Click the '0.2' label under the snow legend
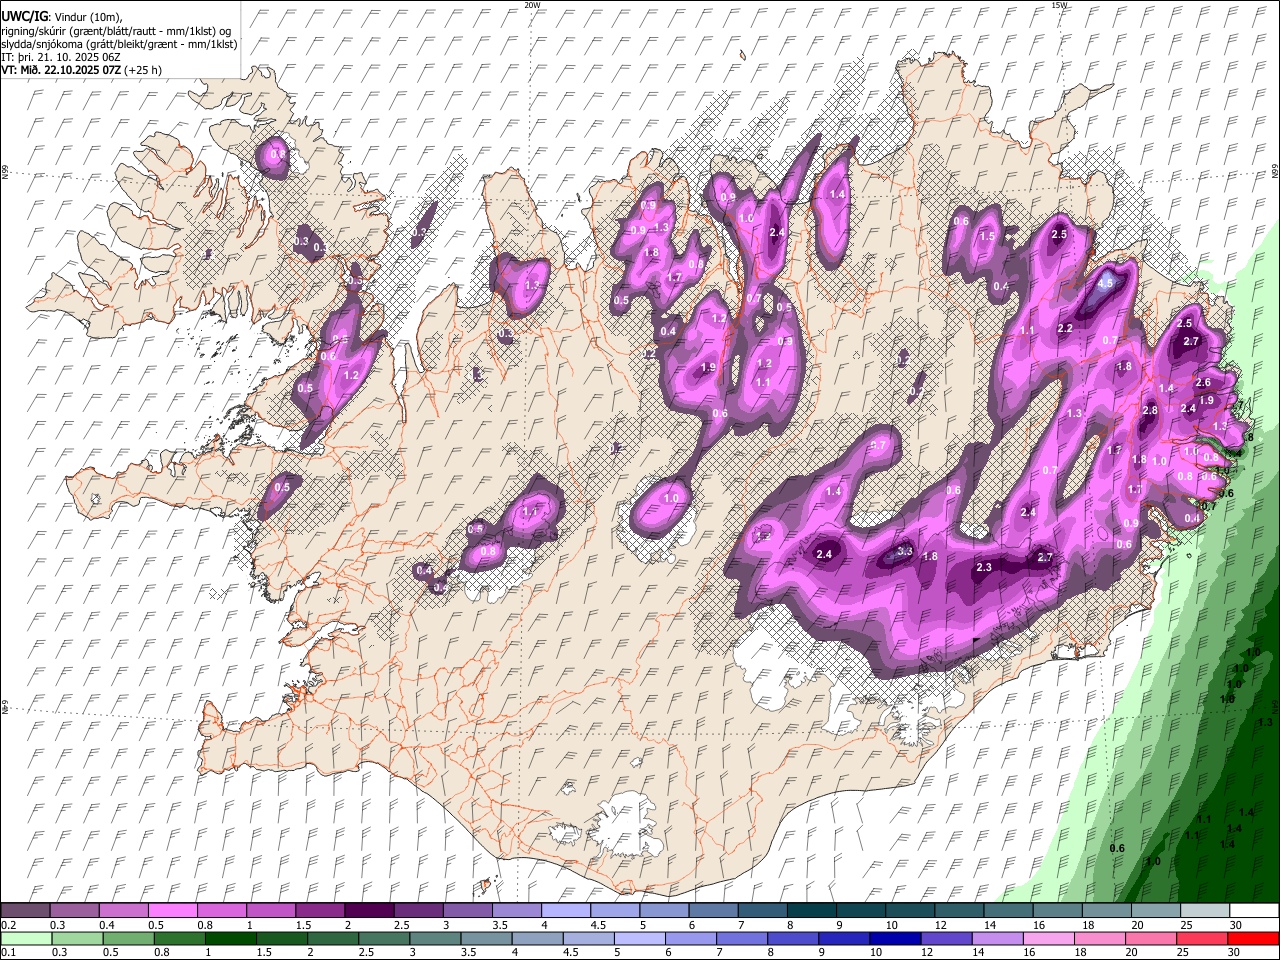The width and height of the screenshot is (1280, 960). pyautogui.click(x=7, y=925)
